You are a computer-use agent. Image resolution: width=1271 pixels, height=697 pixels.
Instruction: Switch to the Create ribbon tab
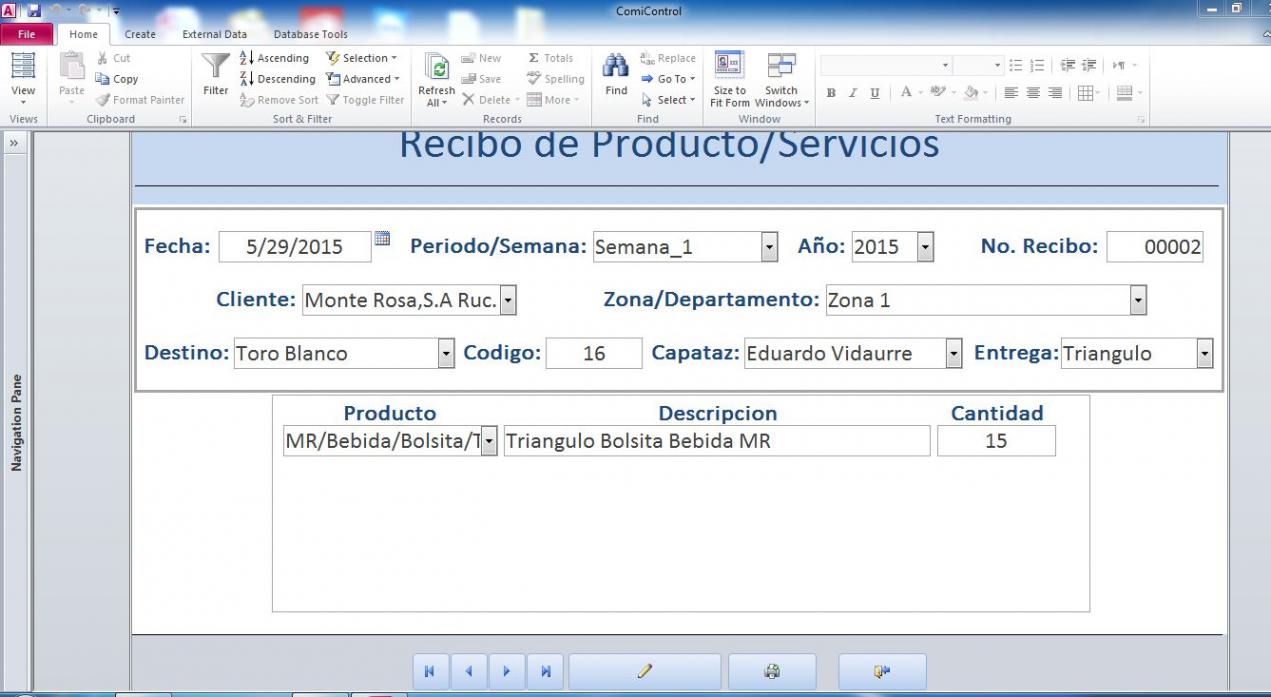(140, 34)
